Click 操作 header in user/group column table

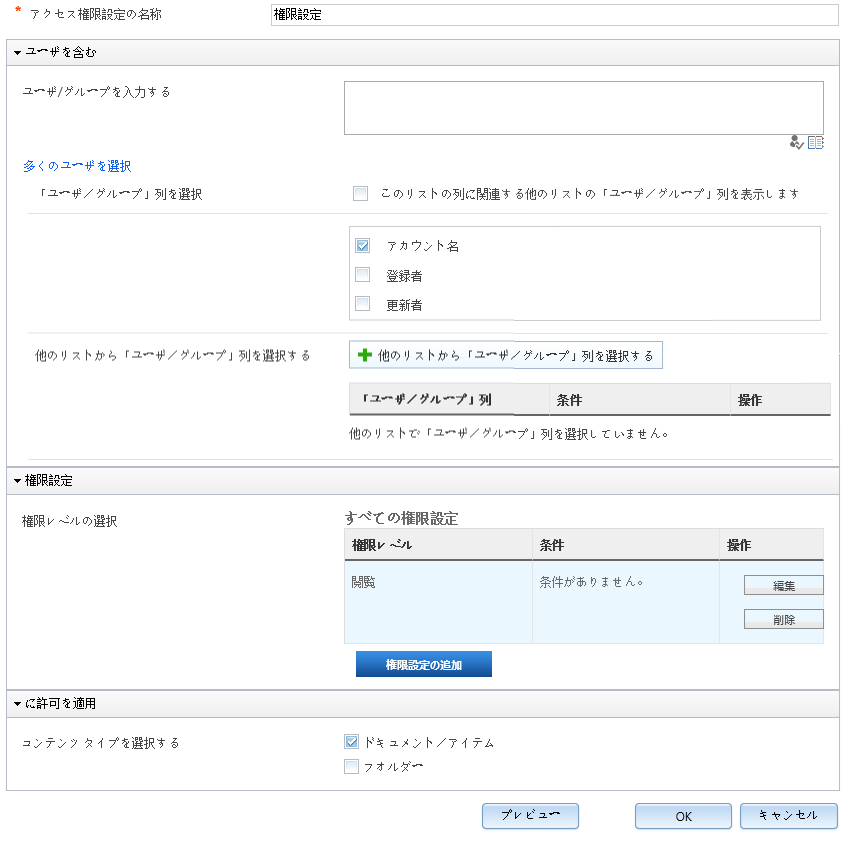[x=780, y=399]
